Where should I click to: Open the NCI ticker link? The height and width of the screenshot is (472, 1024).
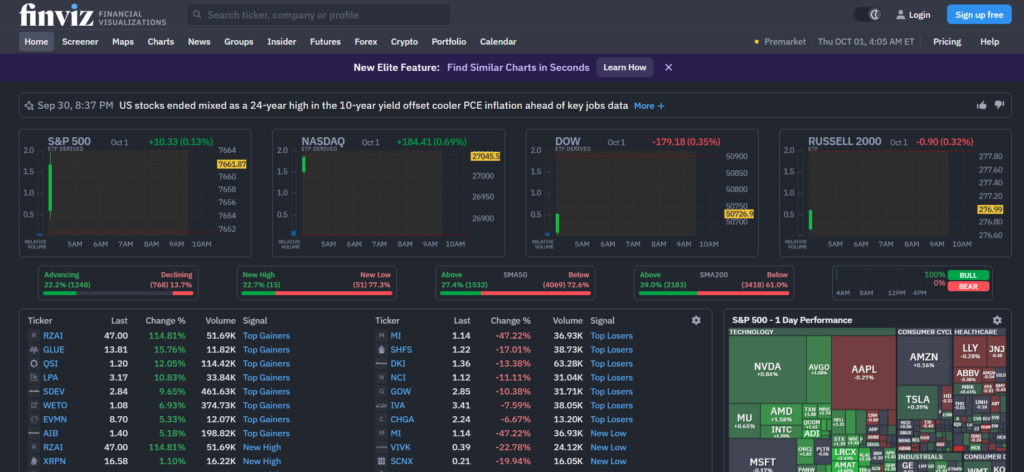tap(398, 377)
